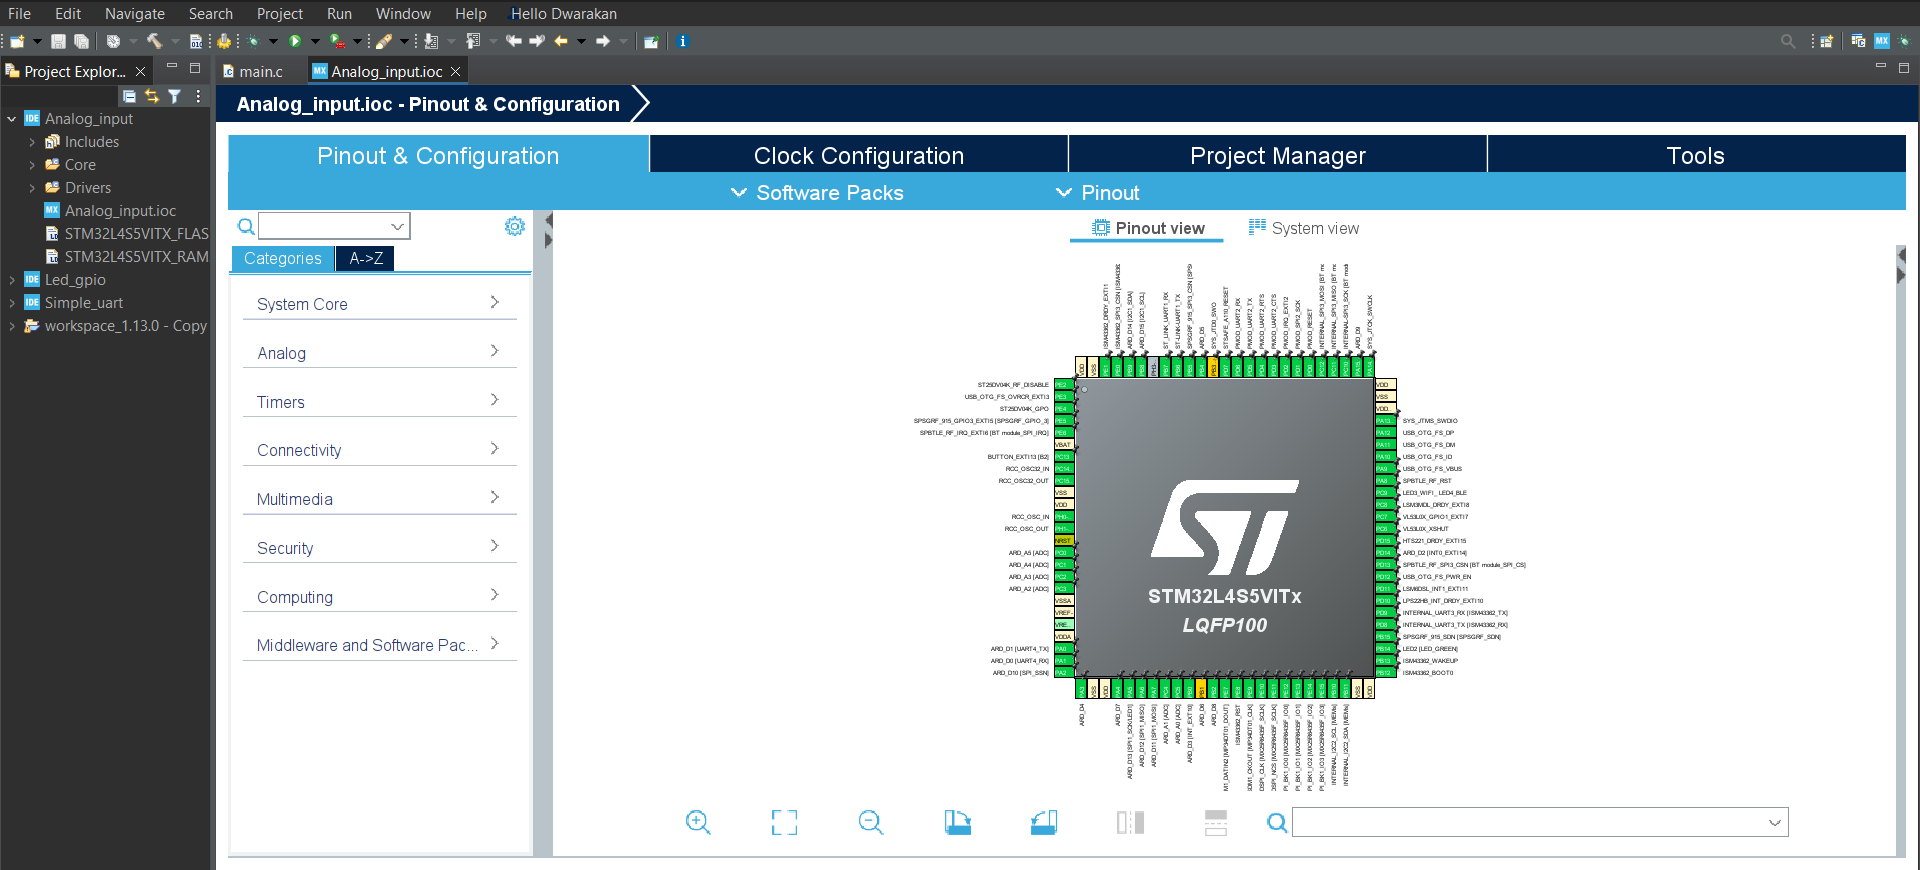Click the filter icon in Project Explorer
Viewport: 1920px width, 870px height.
(175, 96)
